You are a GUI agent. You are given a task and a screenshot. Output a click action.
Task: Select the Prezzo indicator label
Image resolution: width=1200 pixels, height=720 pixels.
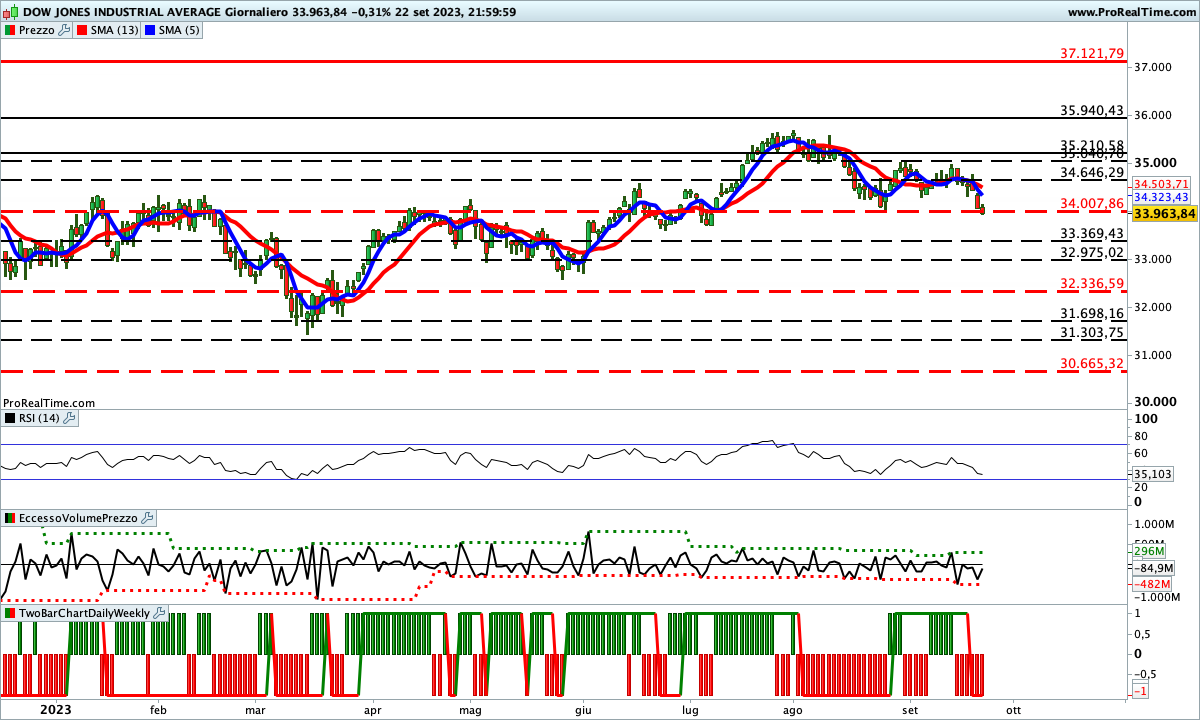click(x=37, y=31)
